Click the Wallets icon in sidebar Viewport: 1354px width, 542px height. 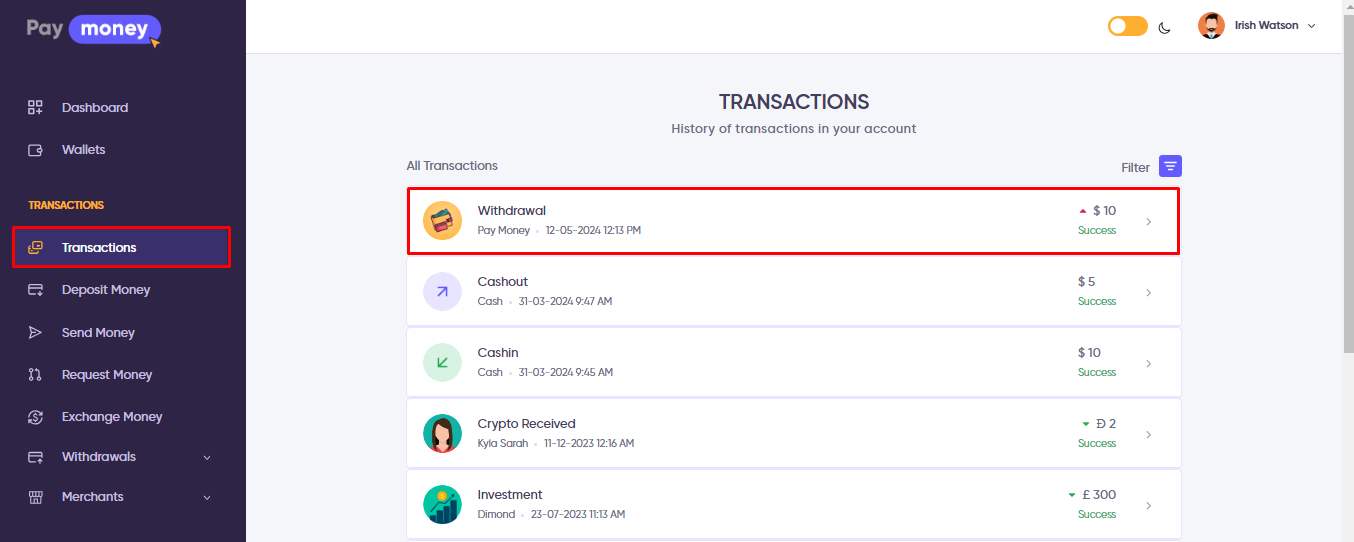pyautogui.click(x=35, y=150)
